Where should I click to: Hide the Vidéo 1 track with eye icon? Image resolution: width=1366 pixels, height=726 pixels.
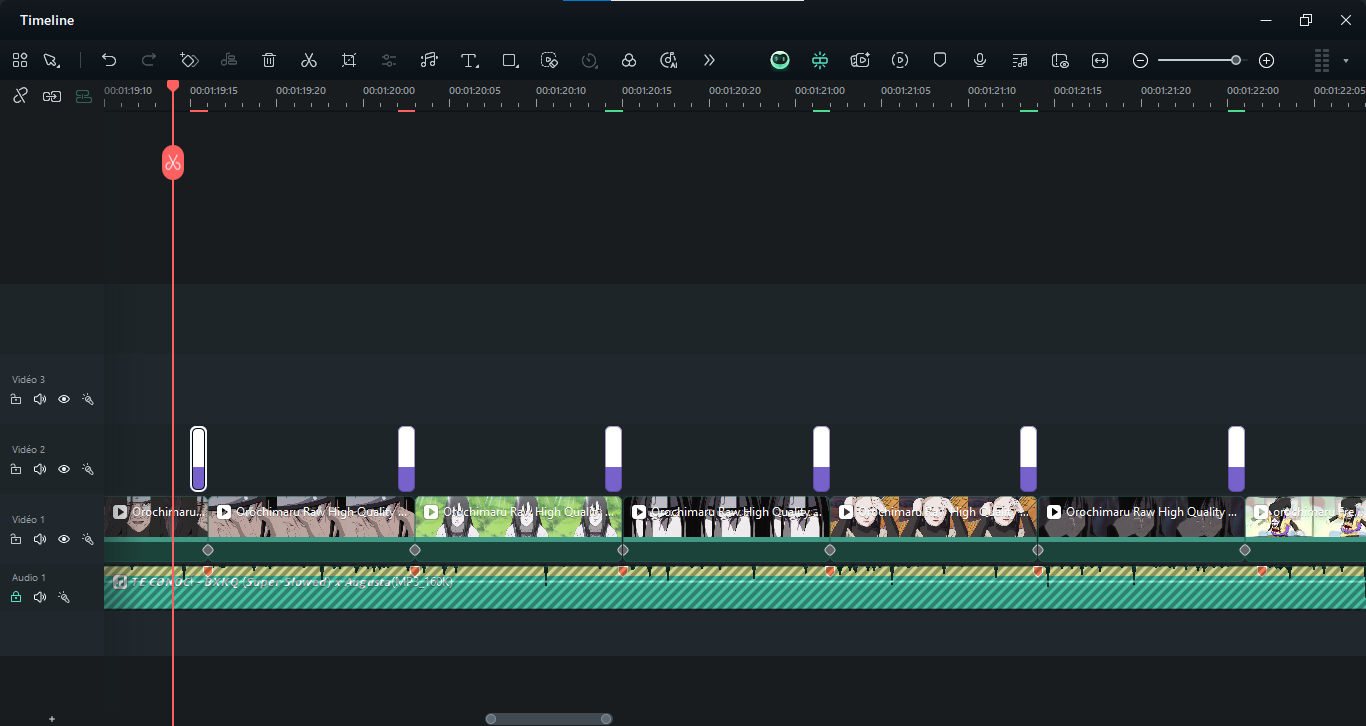click(64, 539)
